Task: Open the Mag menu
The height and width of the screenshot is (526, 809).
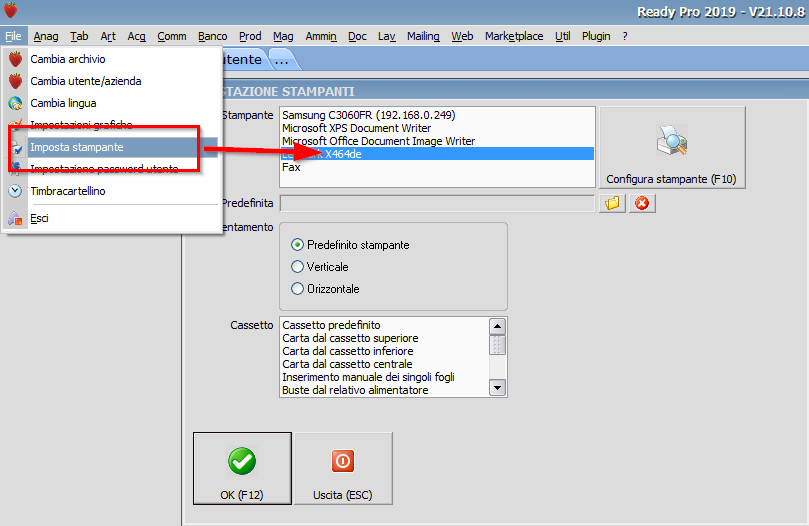Action: [x=283, y=36]
